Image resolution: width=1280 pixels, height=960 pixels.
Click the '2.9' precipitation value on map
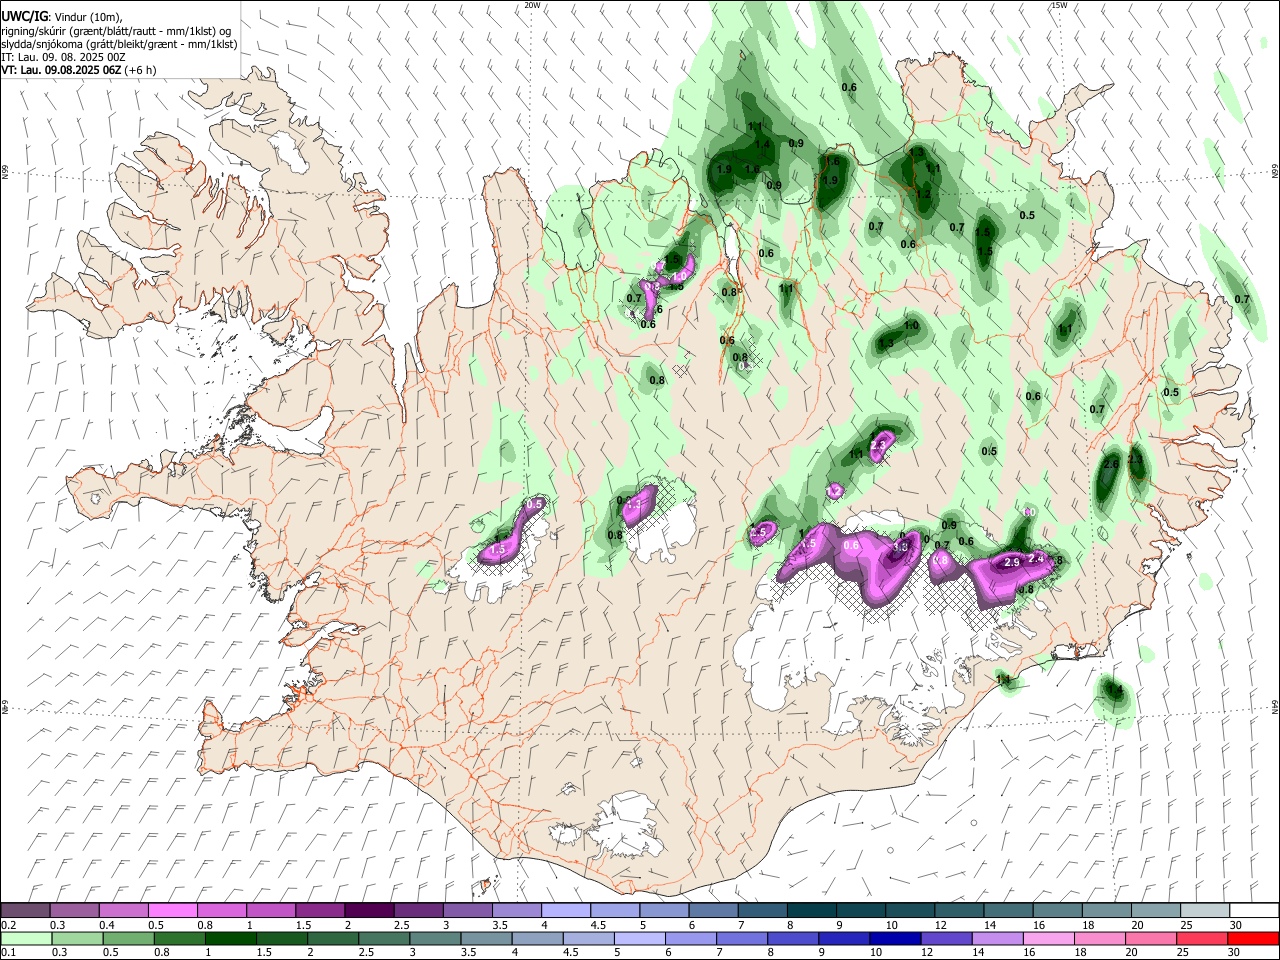point(1011,563)
